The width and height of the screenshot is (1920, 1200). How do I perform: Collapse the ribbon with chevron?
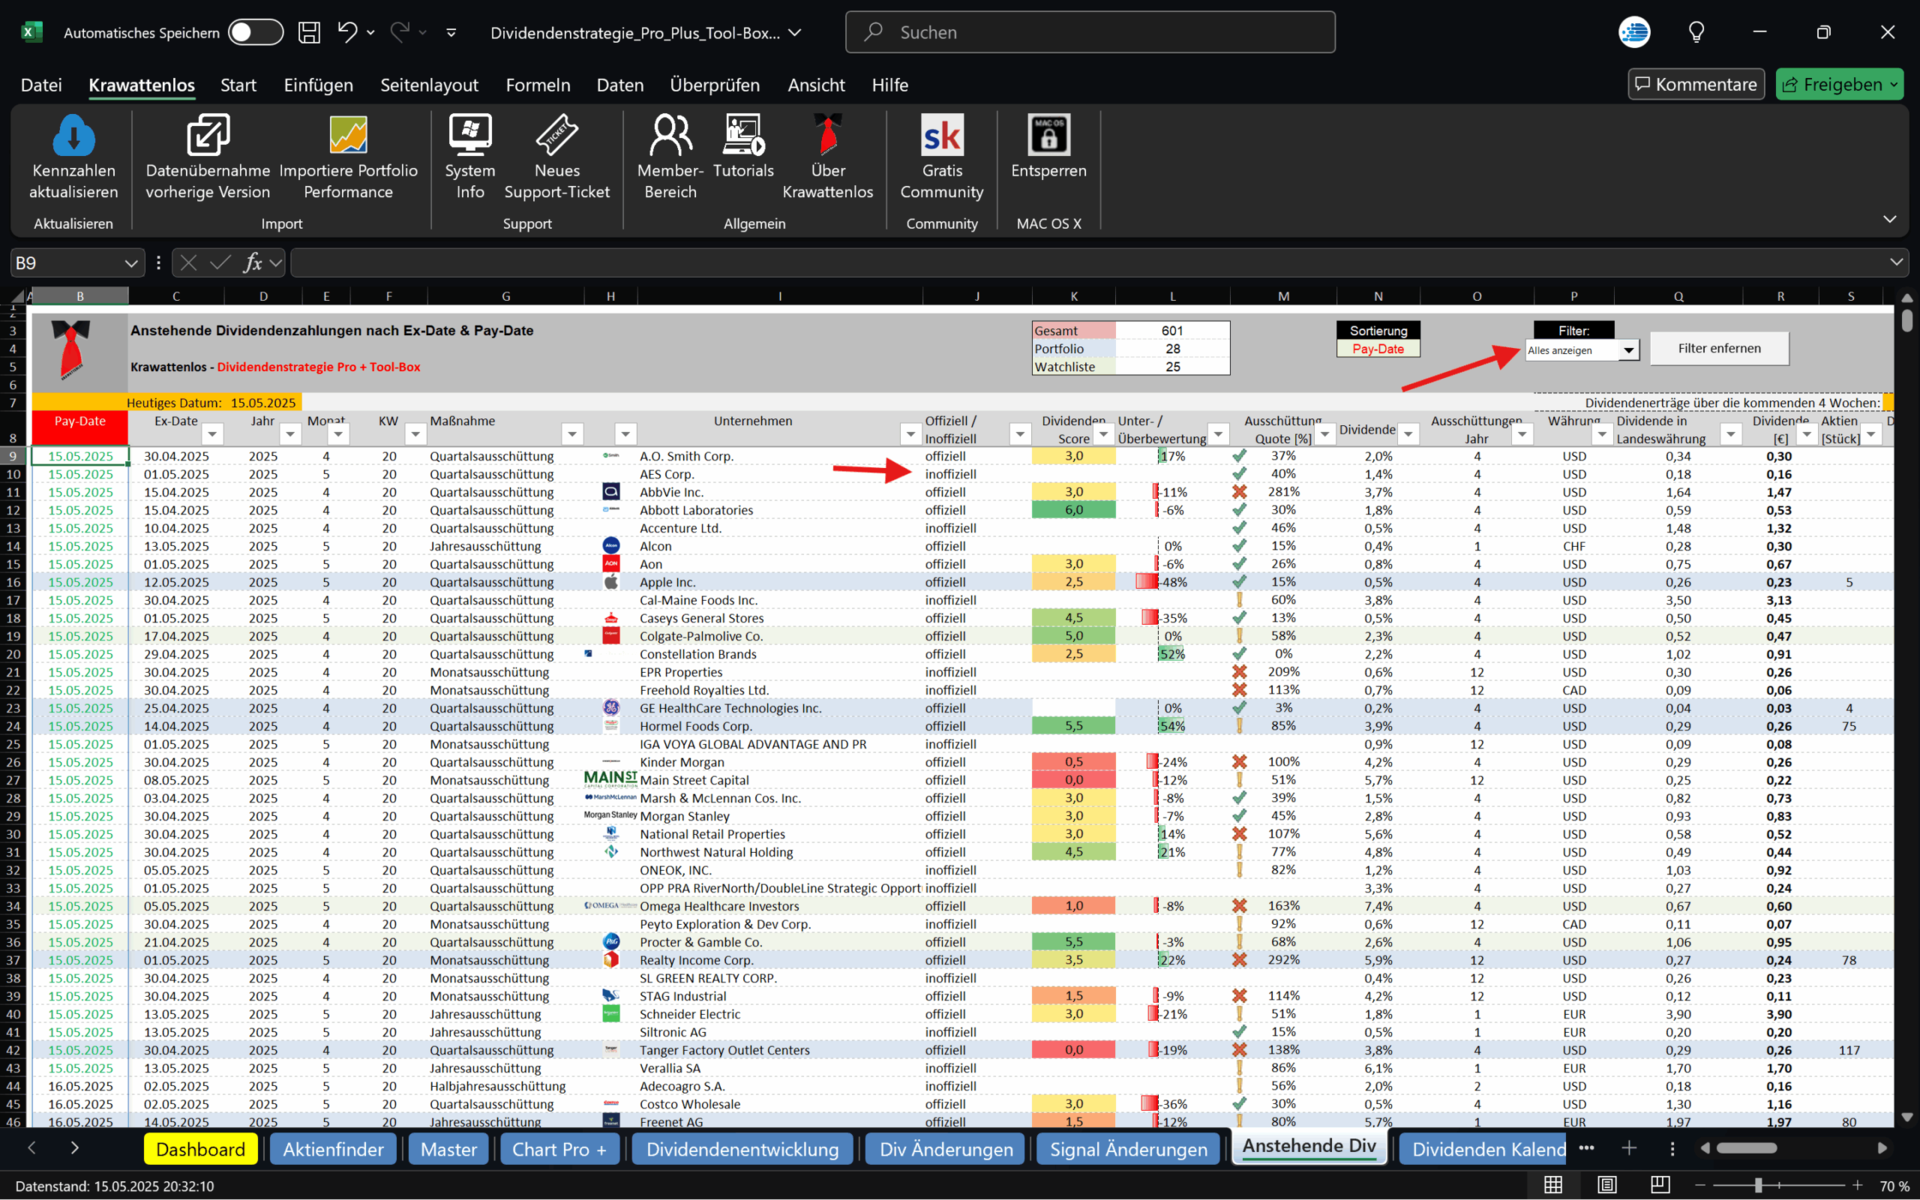1889,219
